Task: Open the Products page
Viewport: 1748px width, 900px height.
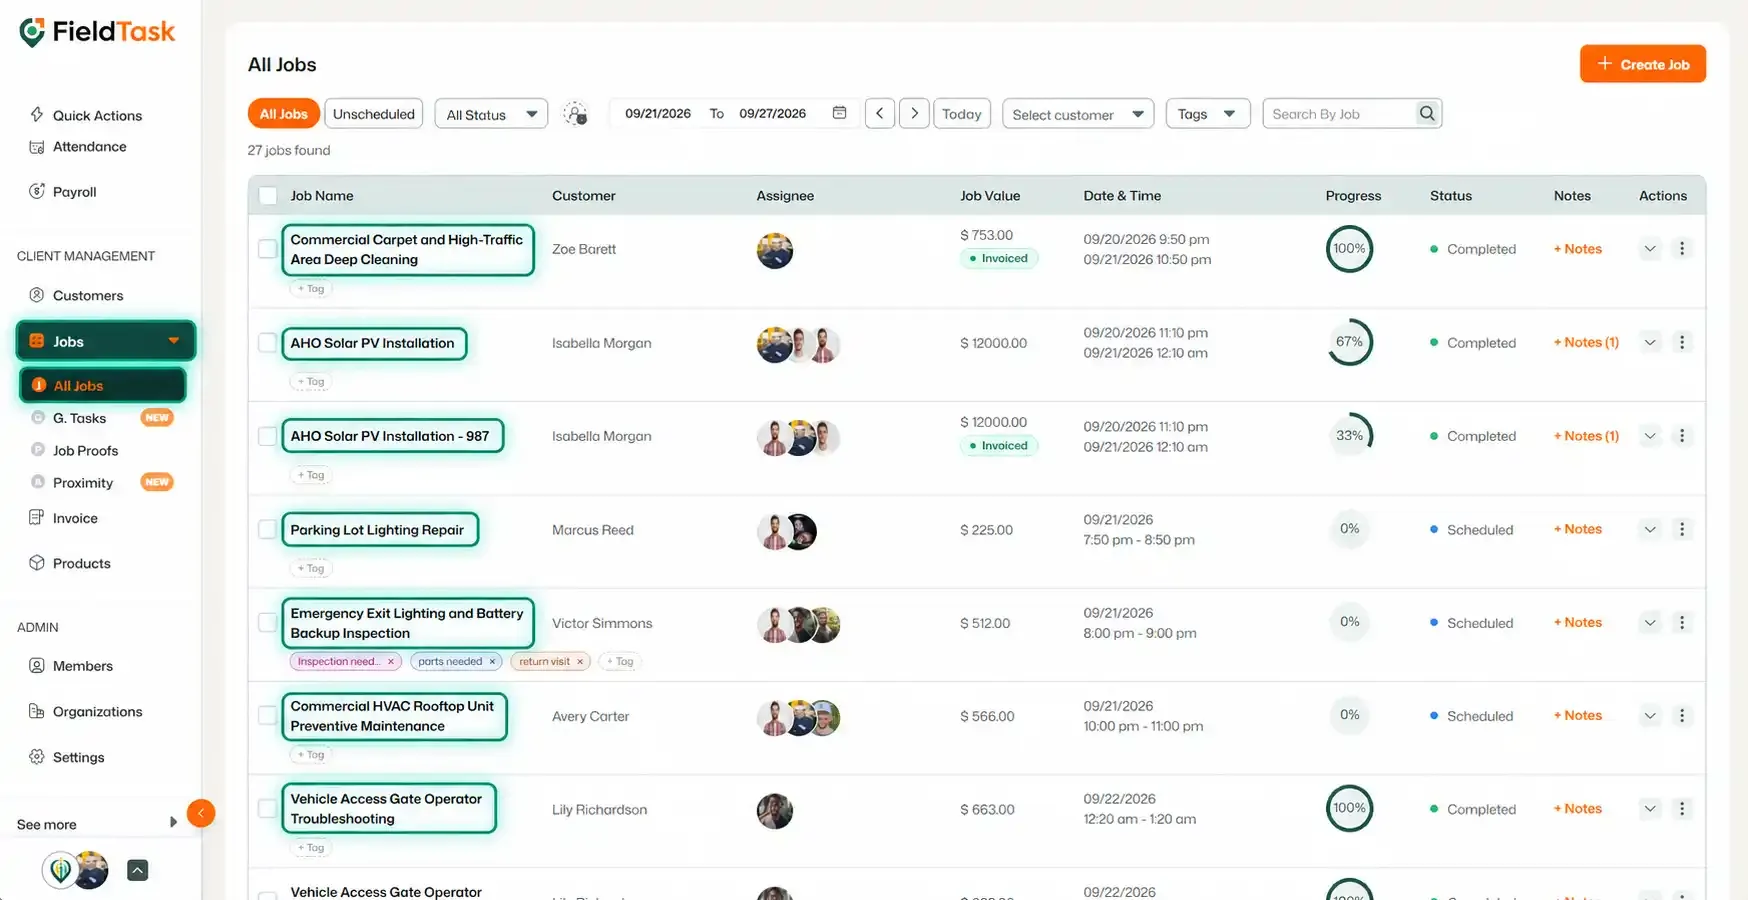Action: pos(70,563)
